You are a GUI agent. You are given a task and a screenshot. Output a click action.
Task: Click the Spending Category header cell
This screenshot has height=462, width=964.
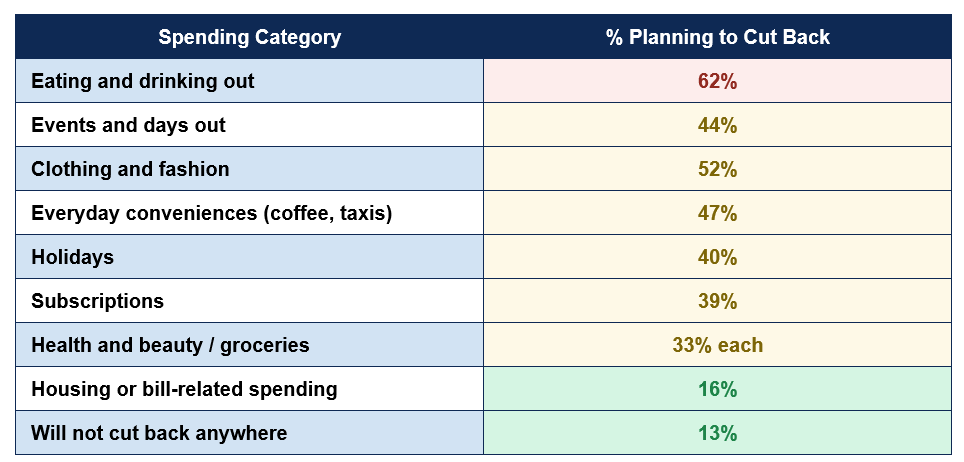point(250,37)
